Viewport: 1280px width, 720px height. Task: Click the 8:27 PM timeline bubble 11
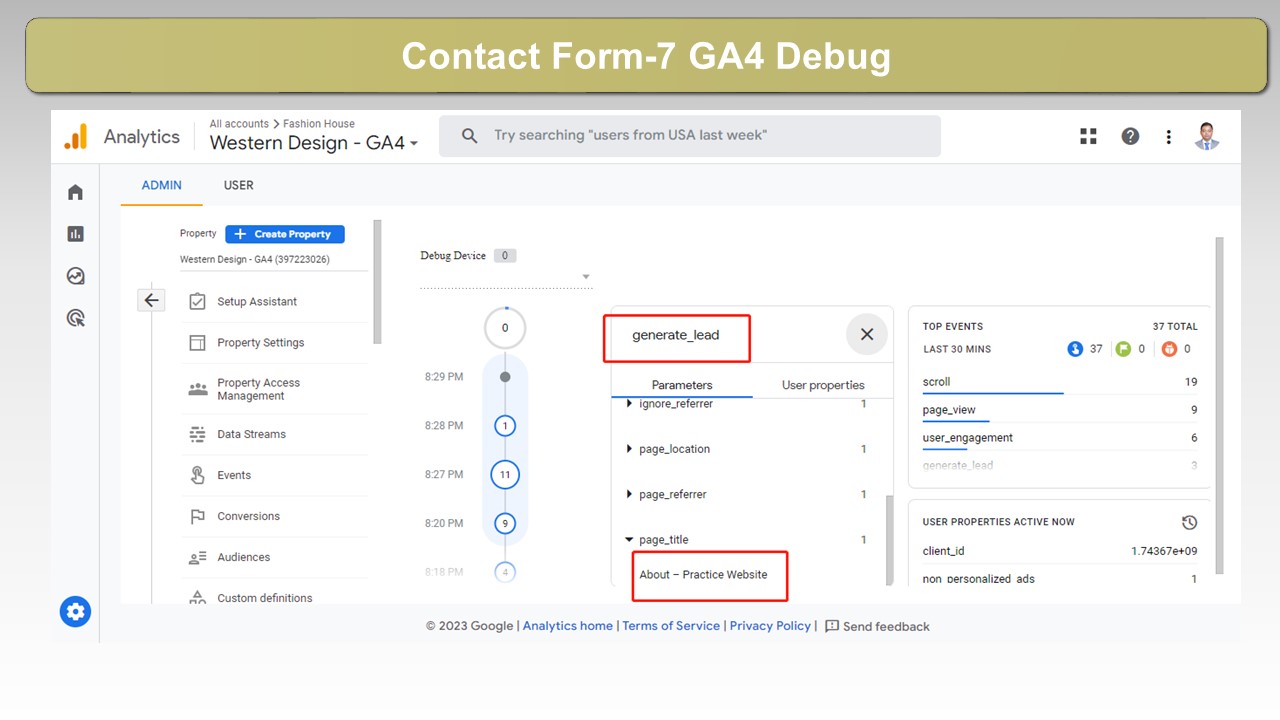[505, 475]
